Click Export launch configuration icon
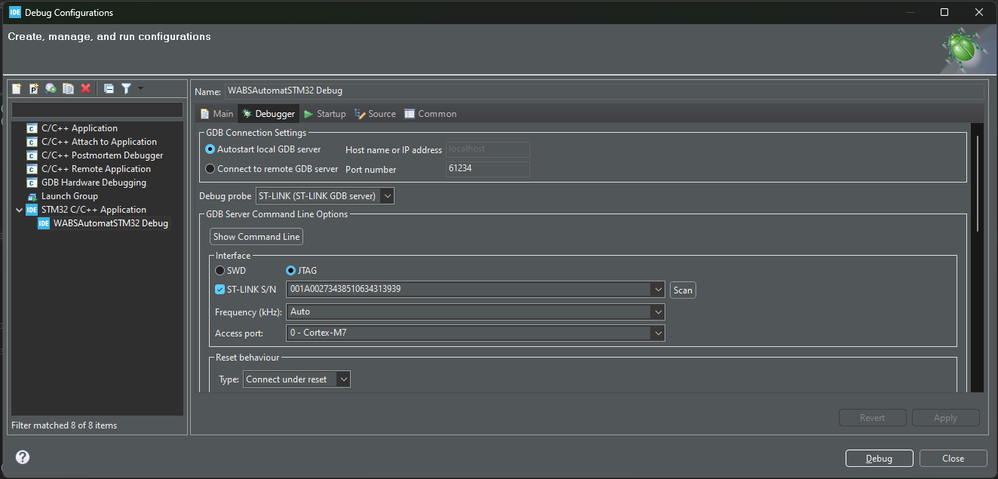This screenshot has height=479, width=998. point(51,89)
